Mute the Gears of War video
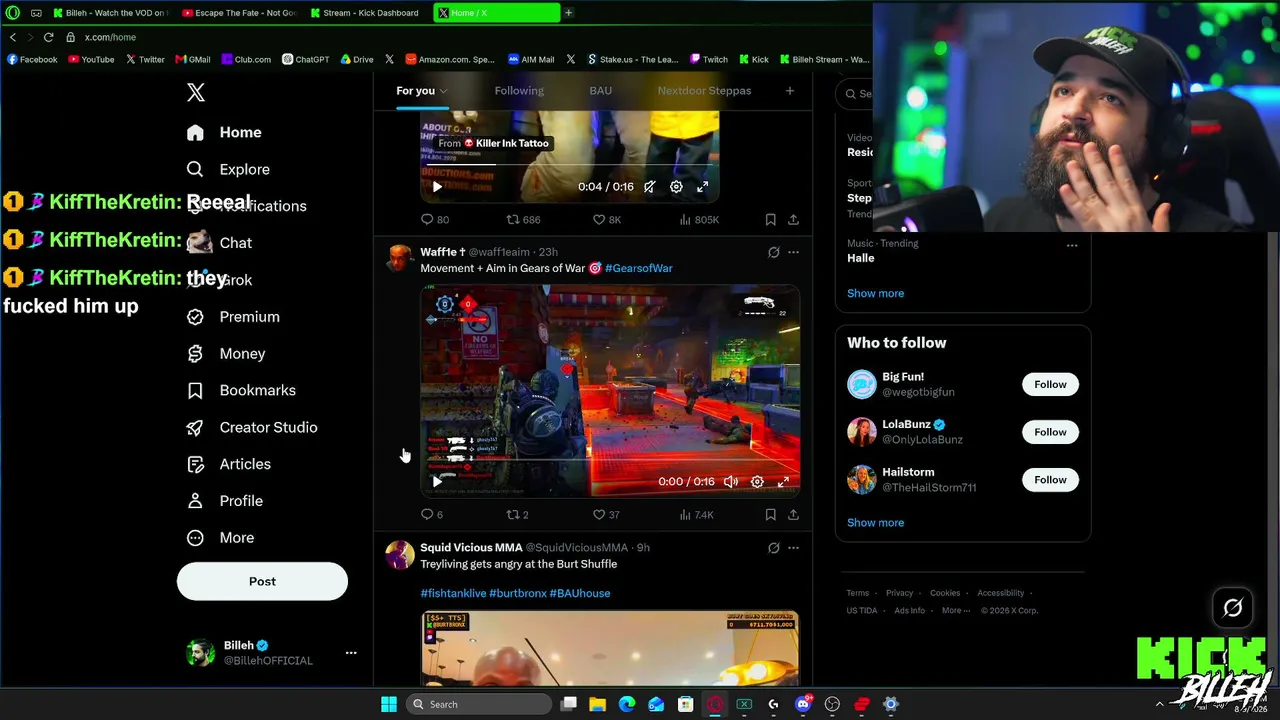The width and height of the screenshot is (1280, 720). coord(731,482)
